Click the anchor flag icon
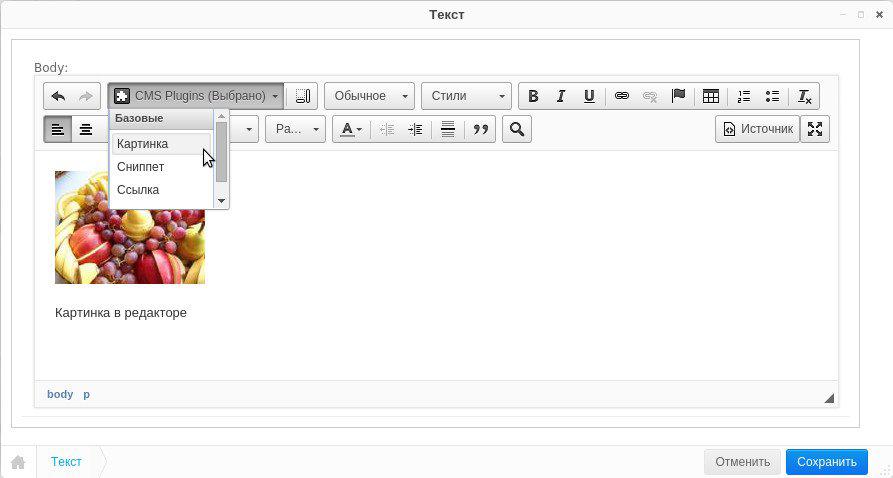This screenshot has height=478, width=893. click(x=678, y=96)
